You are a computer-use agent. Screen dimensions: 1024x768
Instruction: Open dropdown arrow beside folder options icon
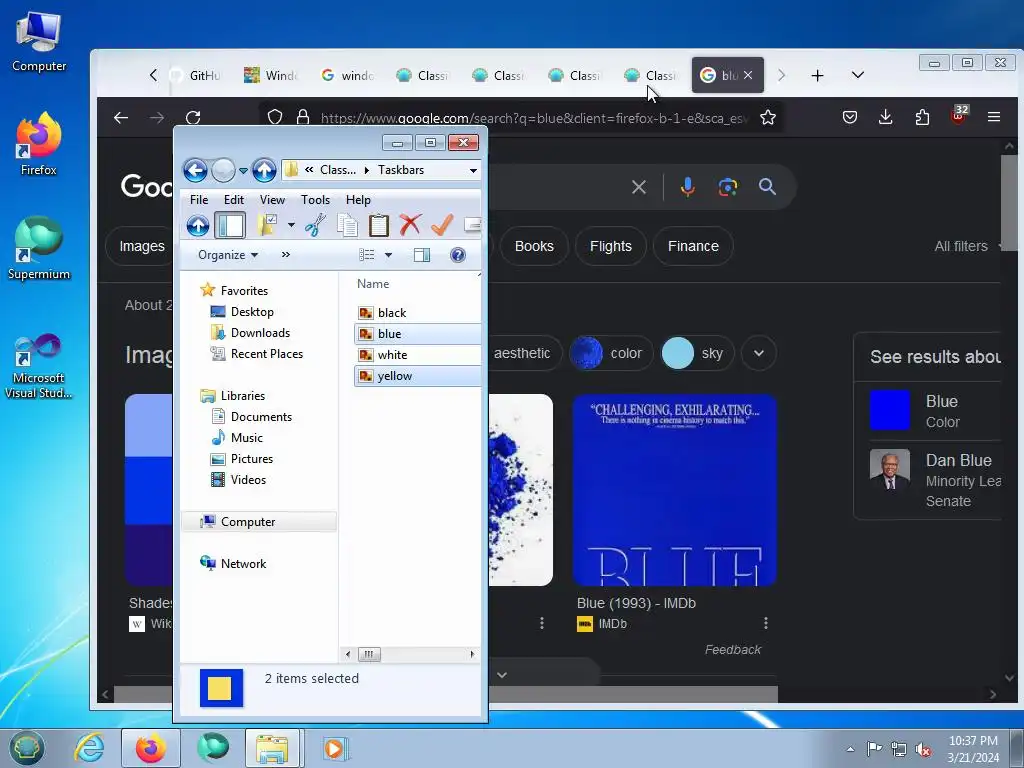(x=291, y=225)
